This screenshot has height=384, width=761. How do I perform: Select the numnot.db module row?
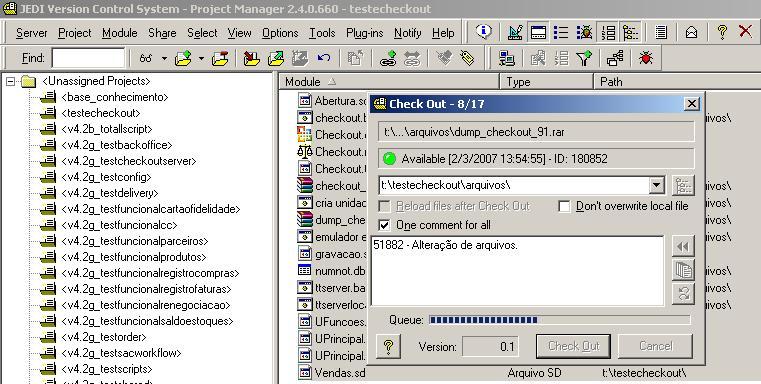pyautogui.click(x=340, y=270)
